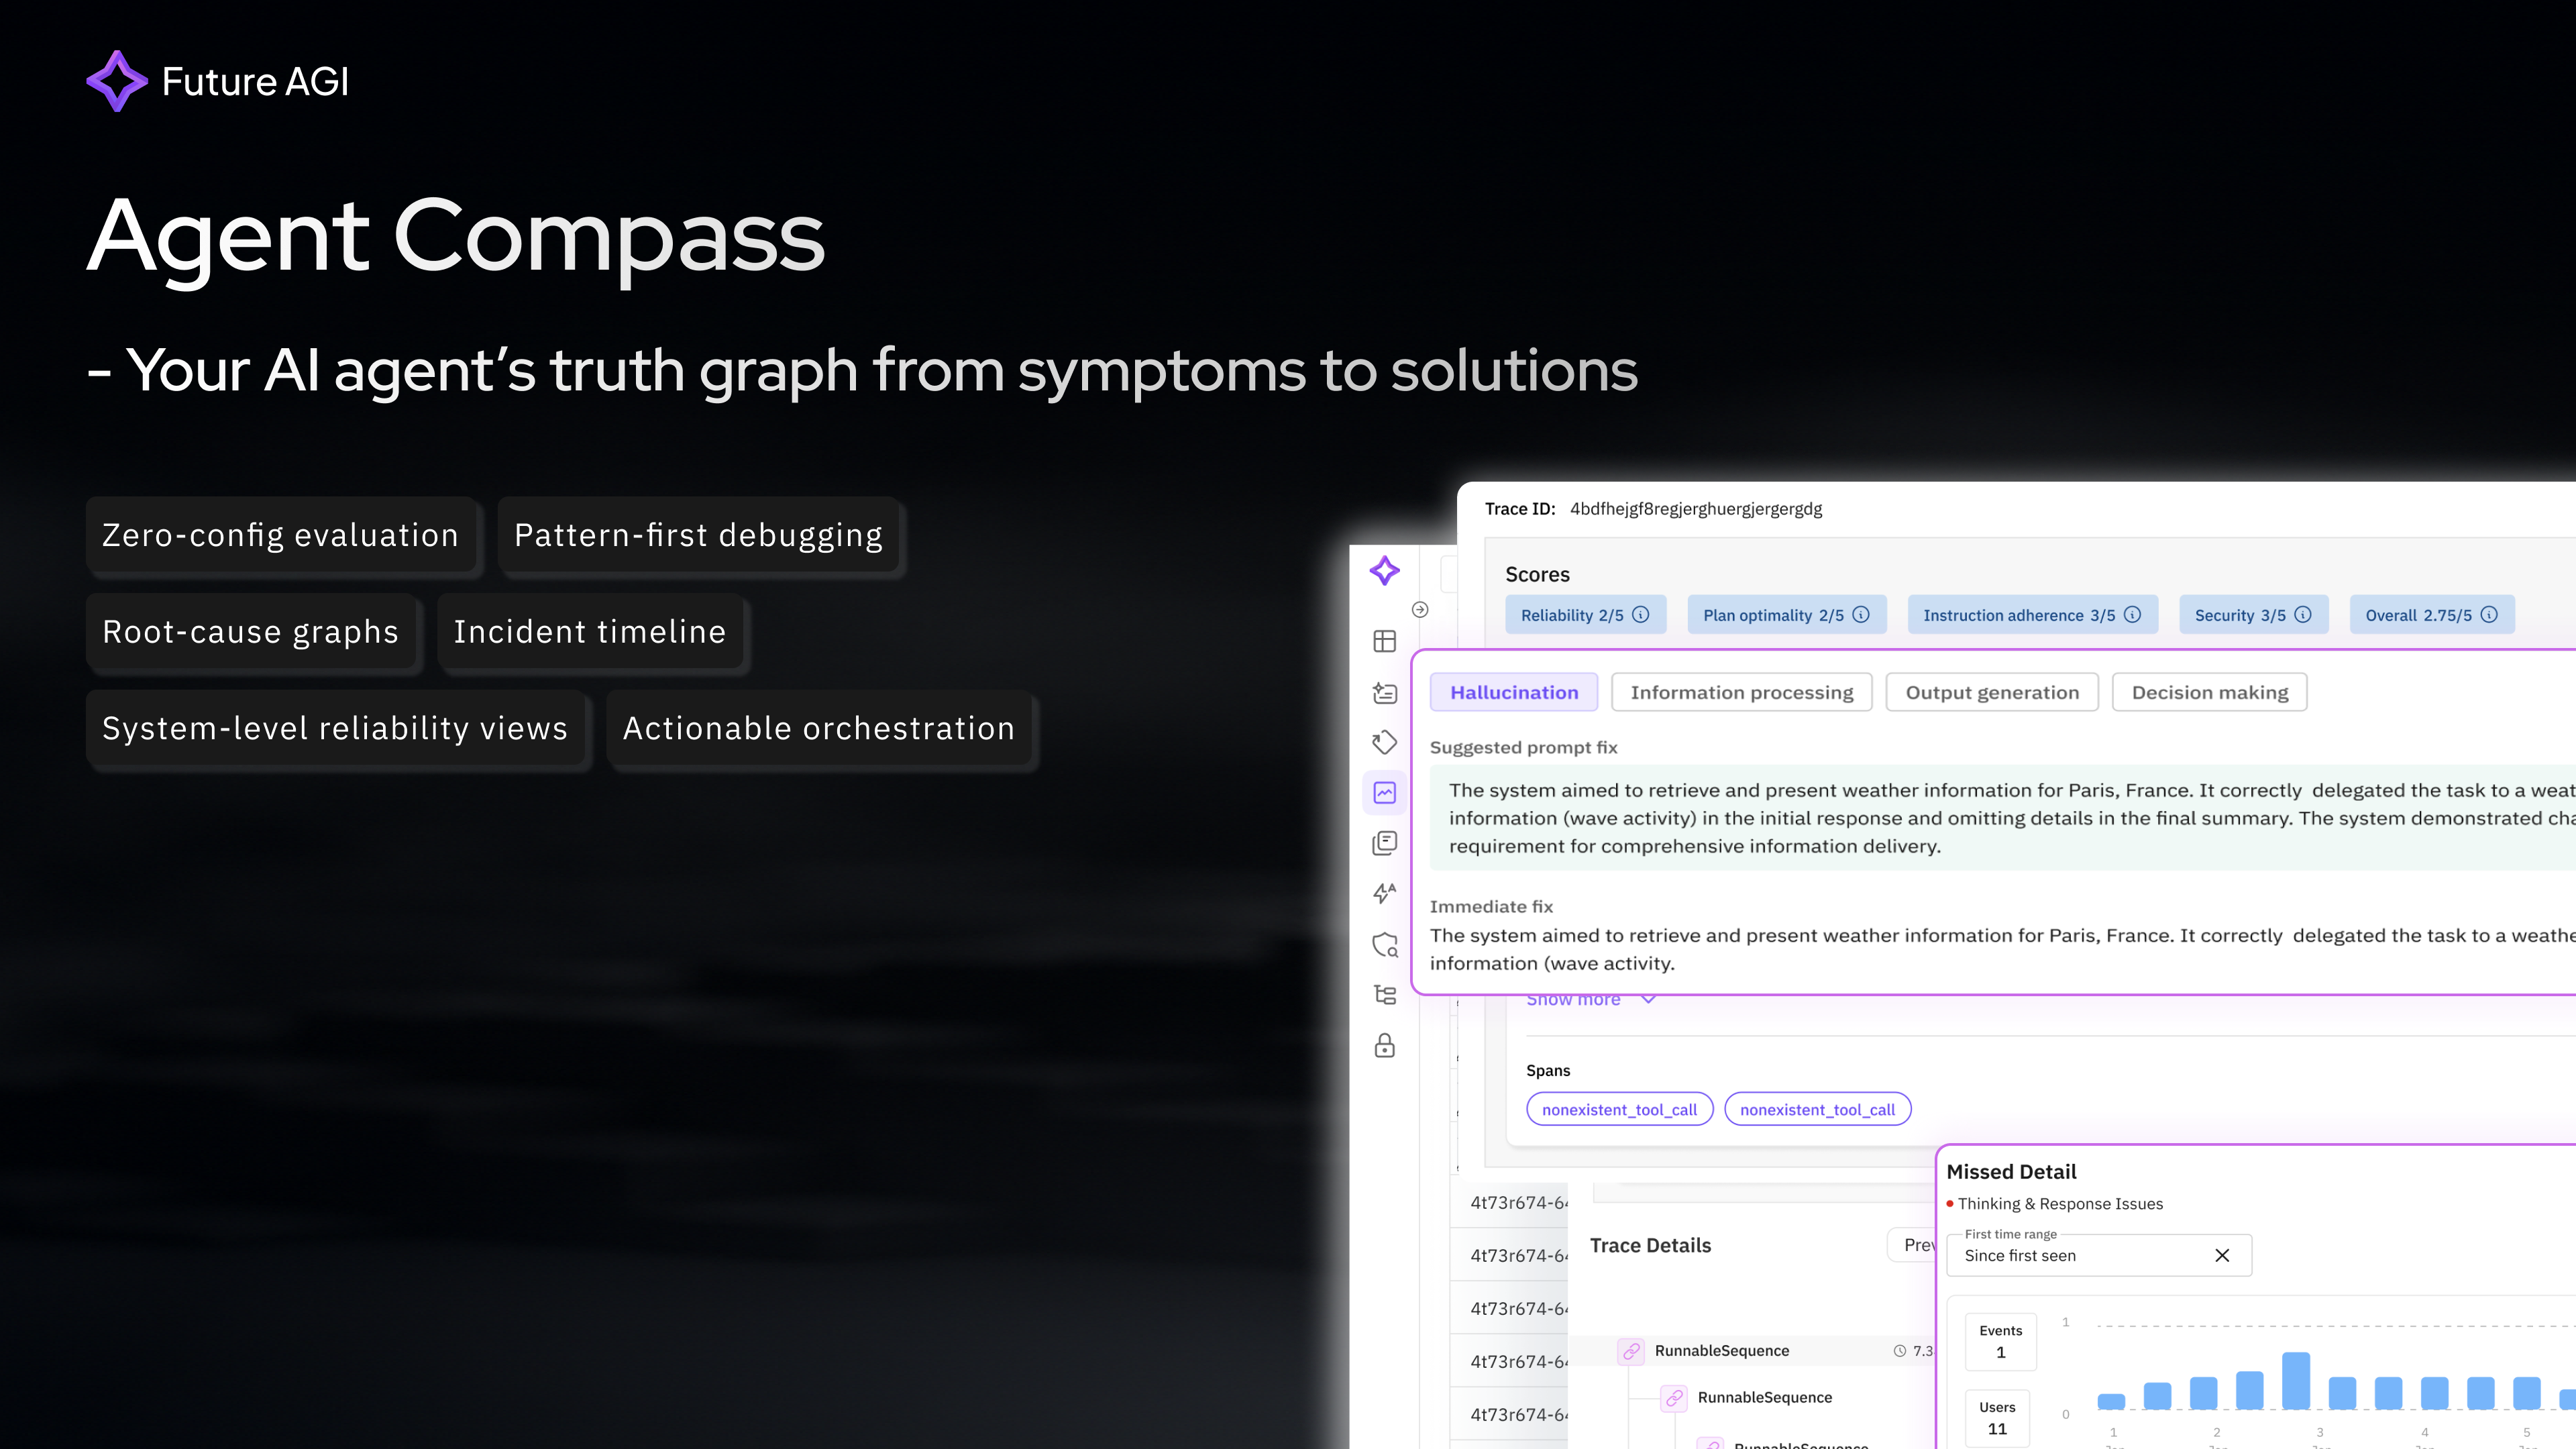Screen dimensions: 2576x1449
Task: Switch to the Decision making tab
Action: [x=2209, y=692]
